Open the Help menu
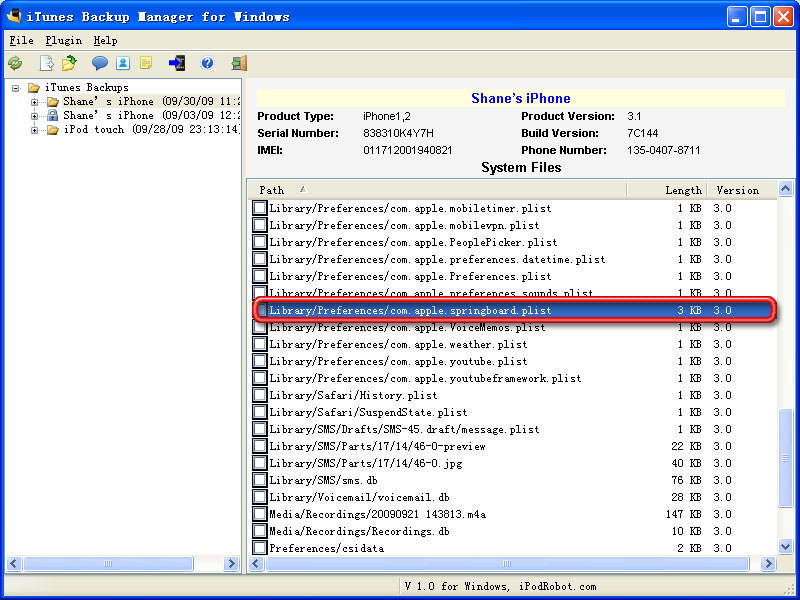 pyautogui.click(x=105, y=40)
